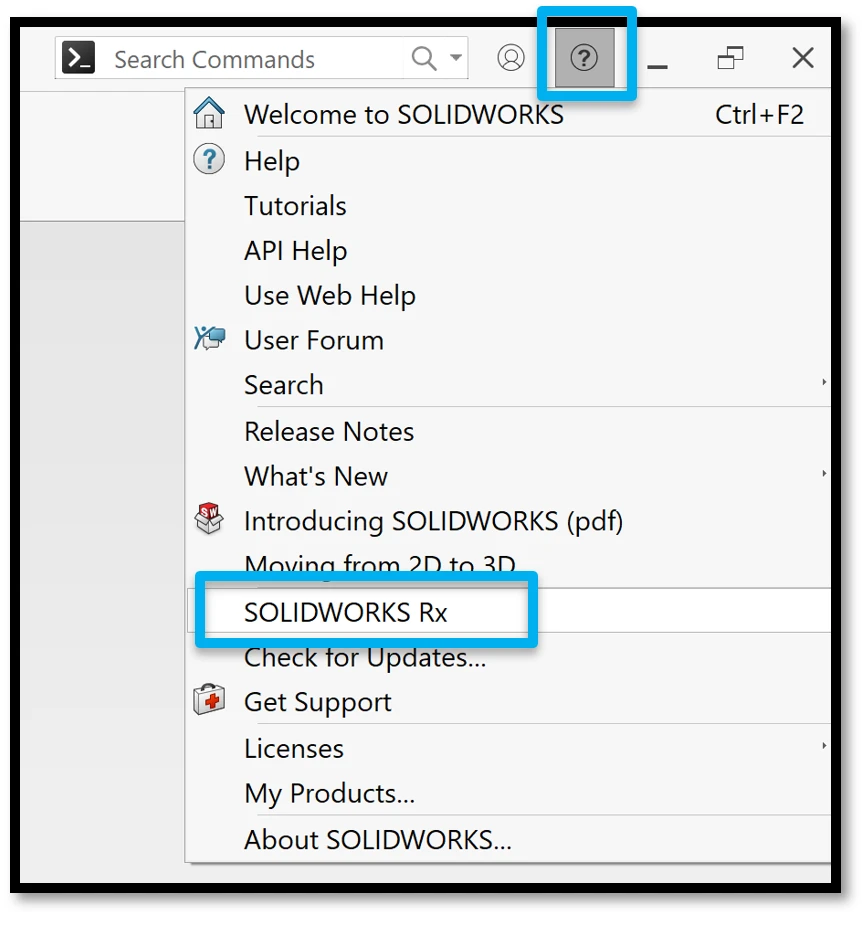The height and width of the screenshot is (925, 862).
Task: Open API Help menu entry
Action: pyautogui.click(x=295, y=251)
